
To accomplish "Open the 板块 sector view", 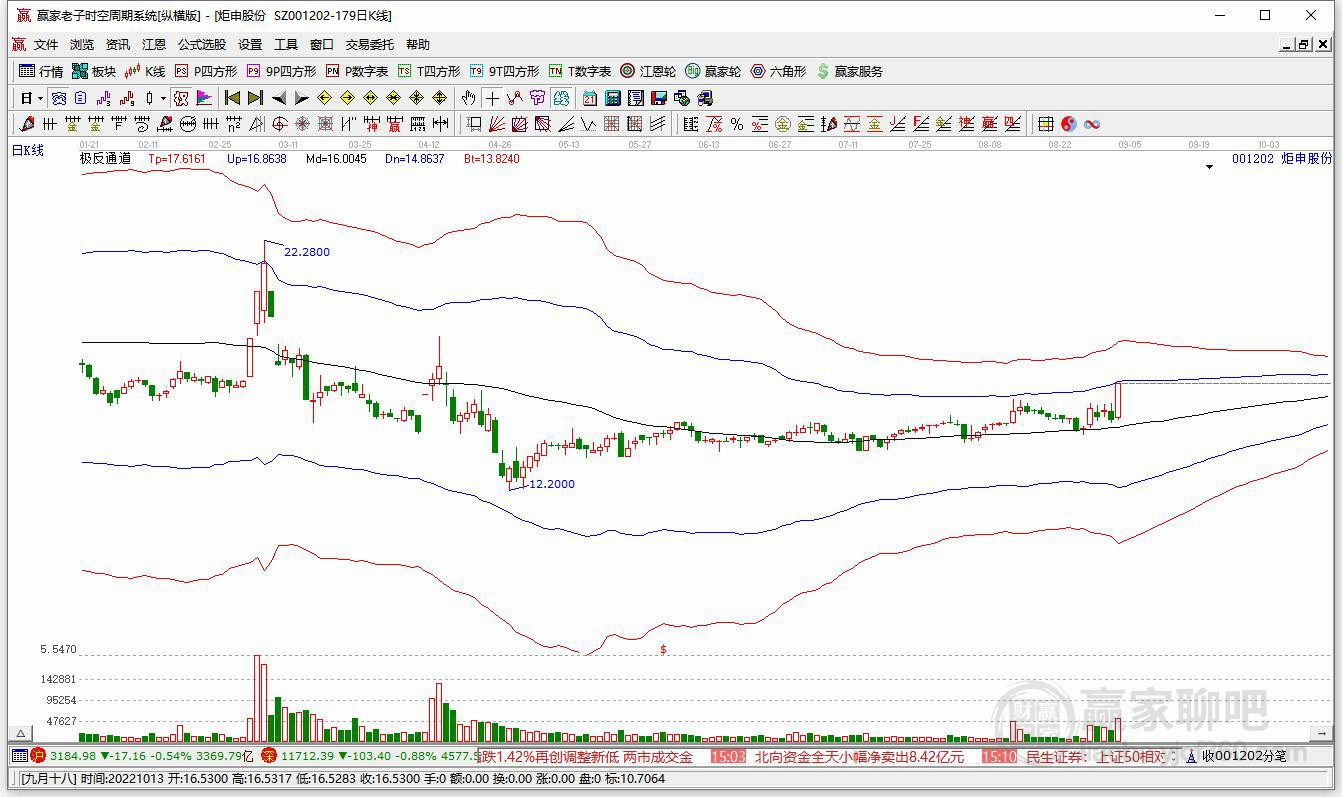I will [x=94, y=71].
